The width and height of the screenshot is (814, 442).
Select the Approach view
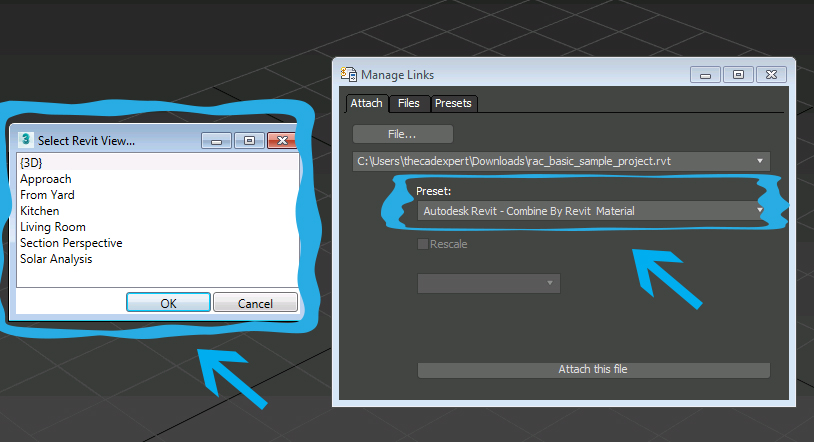[x=158, y=179]
